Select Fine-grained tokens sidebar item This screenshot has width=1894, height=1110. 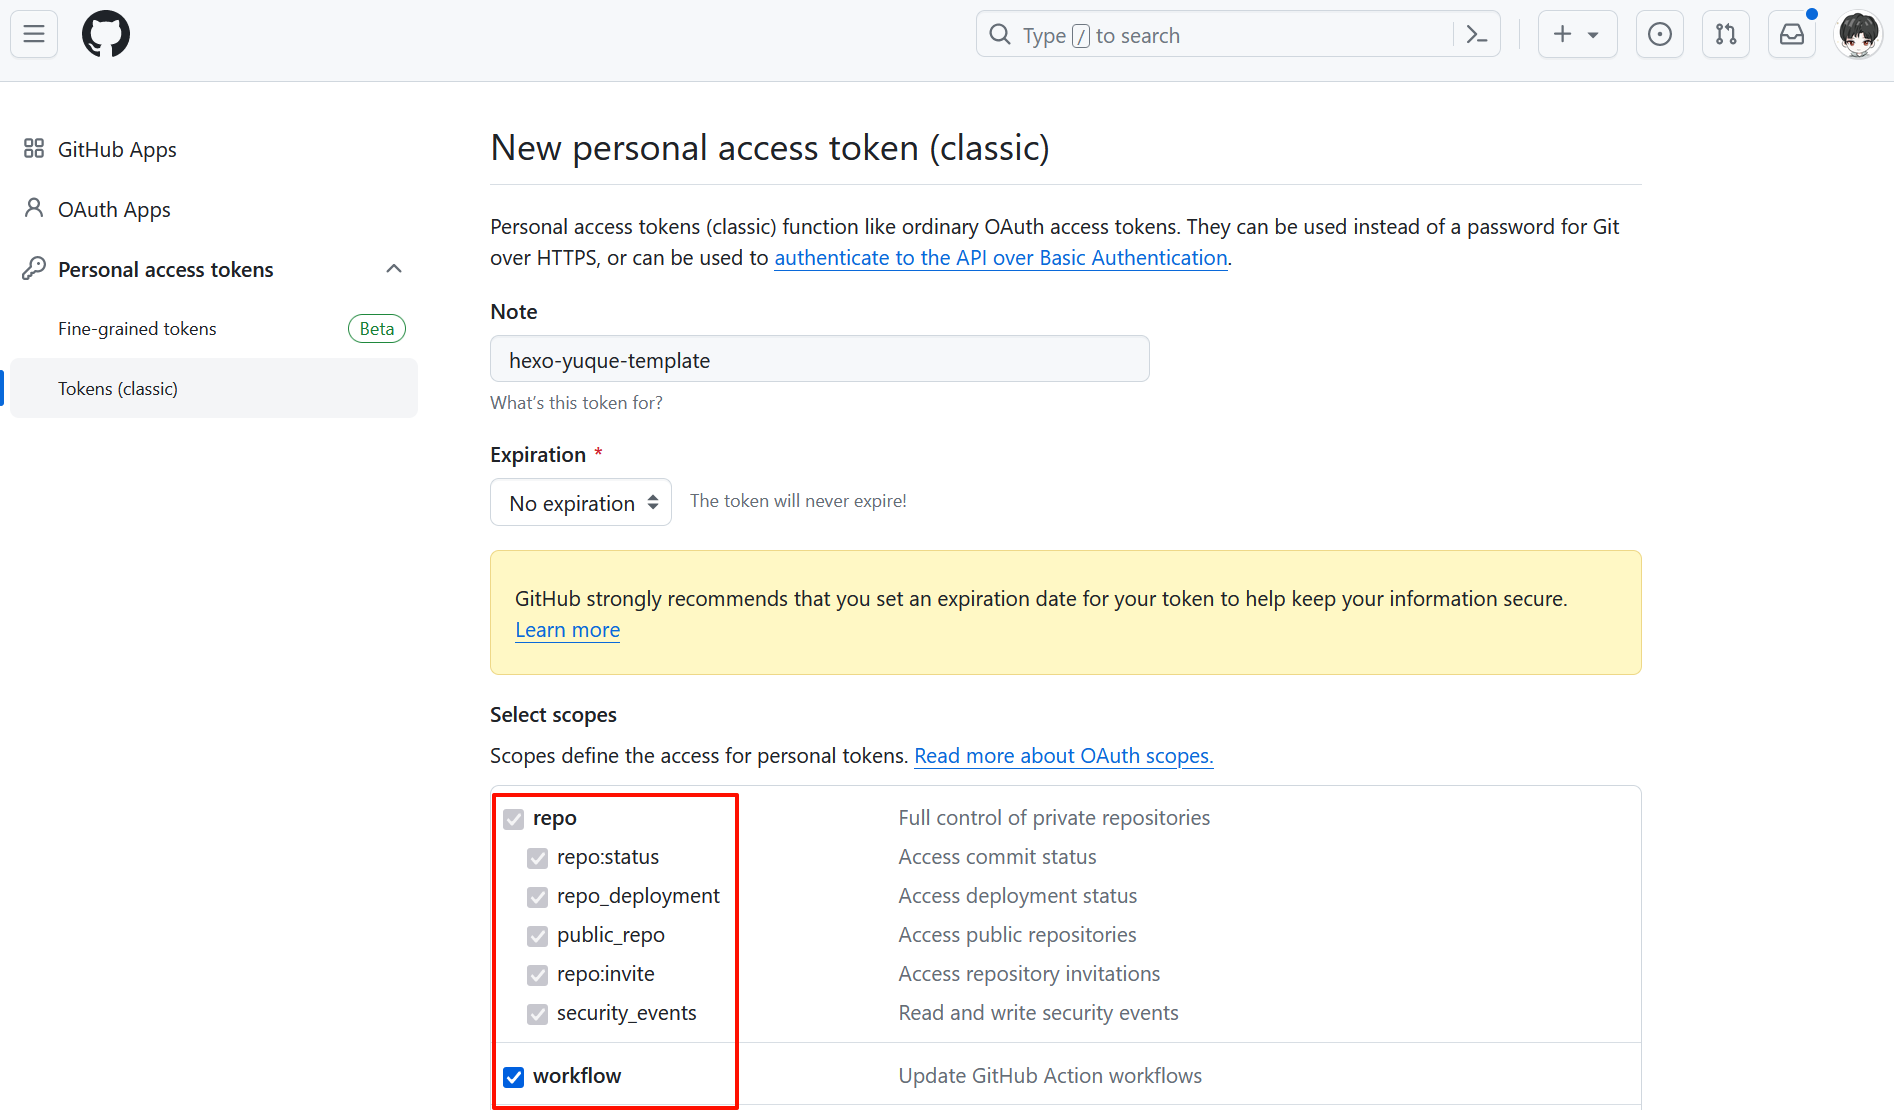[x=137, y=329]
